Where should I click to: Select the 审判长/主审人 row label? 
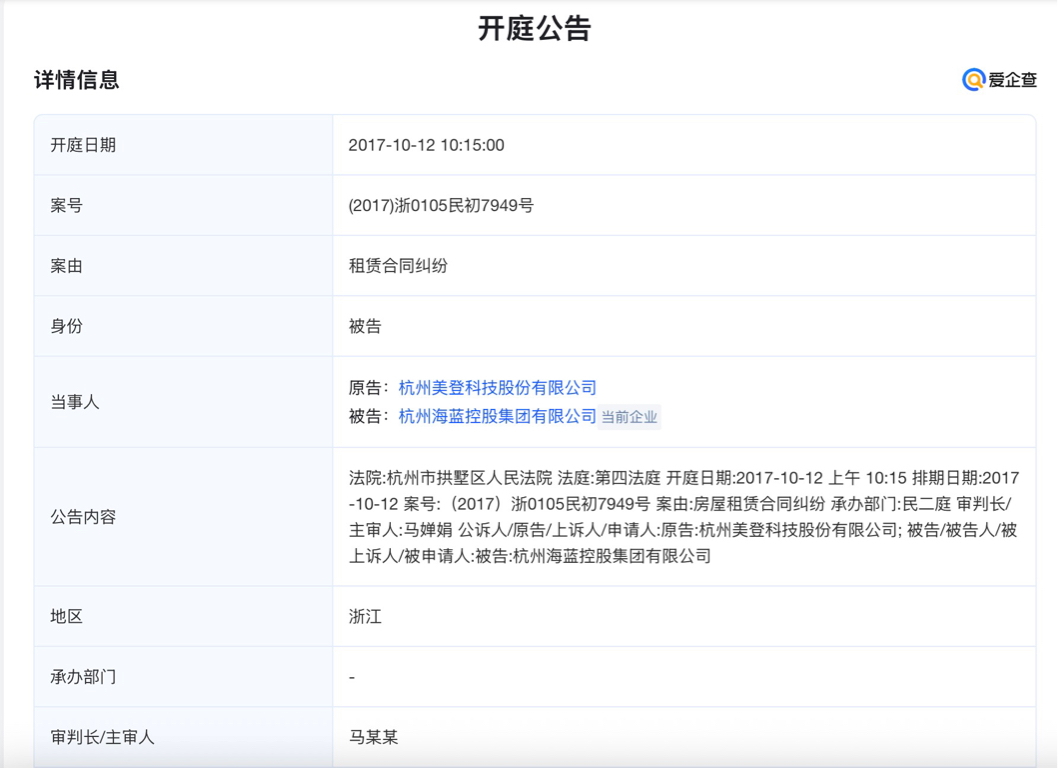click(102, 737)
